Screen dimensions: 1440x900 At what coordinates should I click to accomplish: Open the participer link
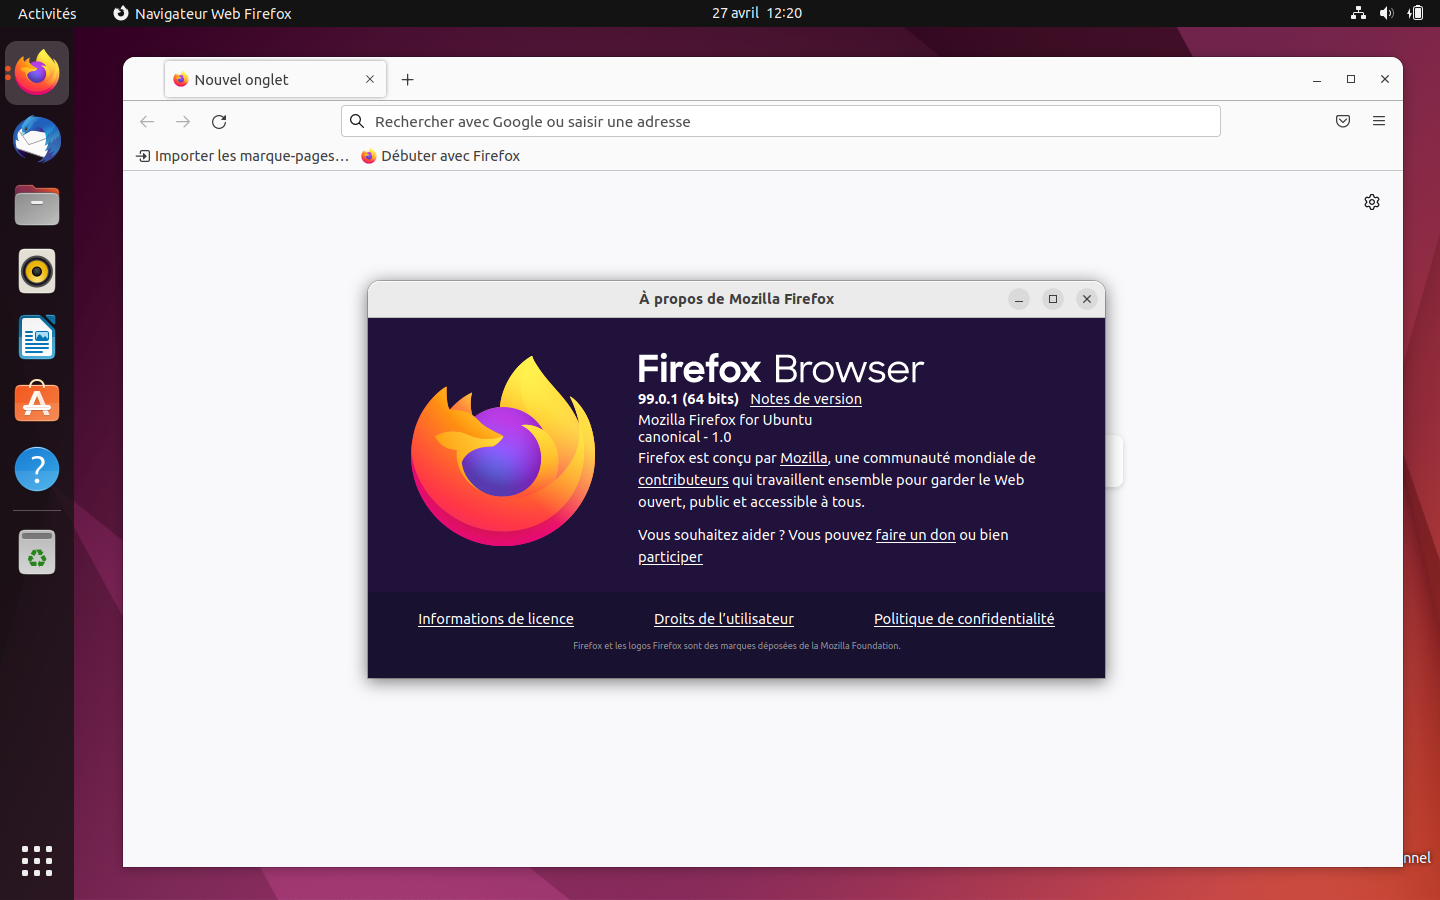670,557
